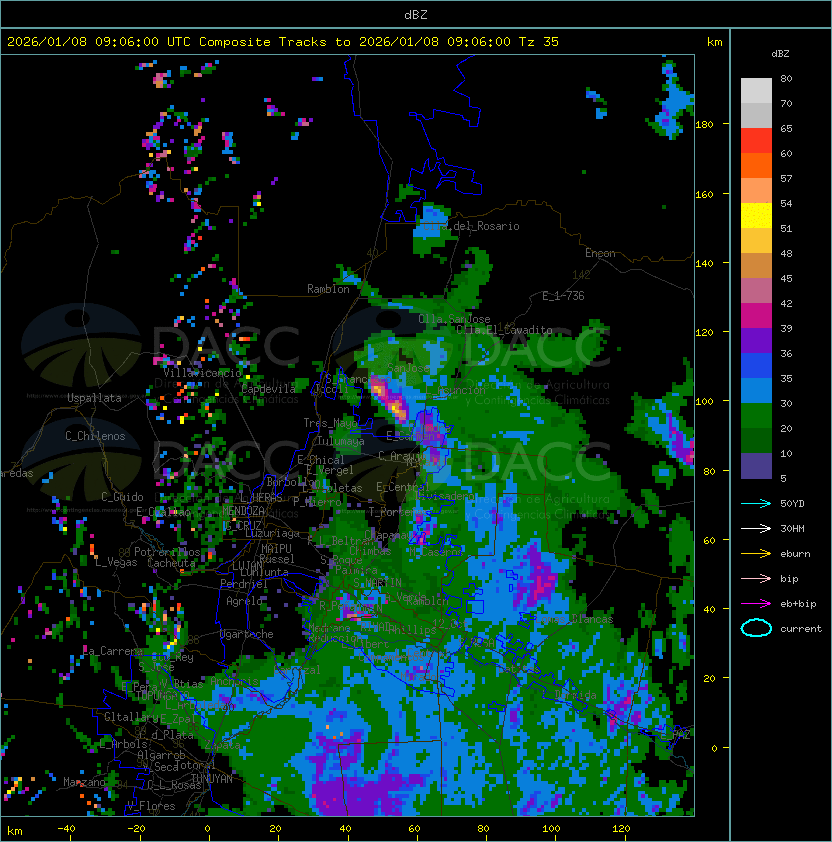Viewport: 832px width, 842px height.
Task: Click the 'km' label at bottom-left corner
Action: pyautogui.click(x=15, y=831)
